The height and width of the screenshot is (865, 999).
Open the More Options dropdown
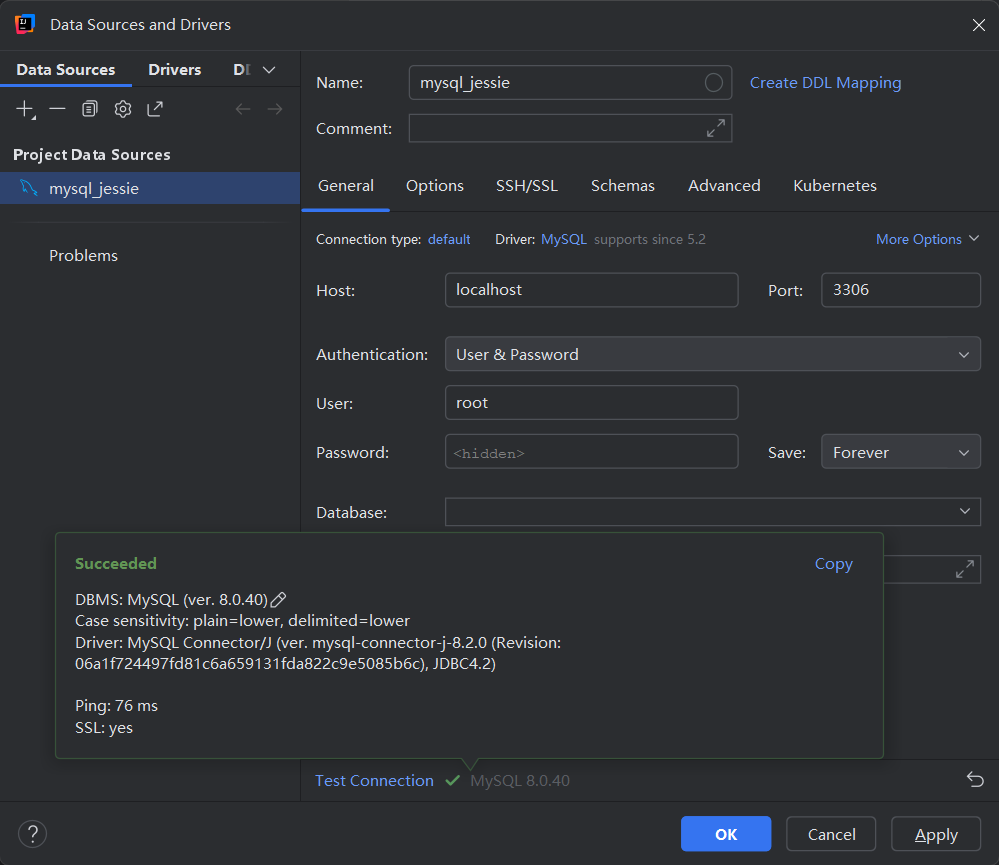tap(927, 239)
